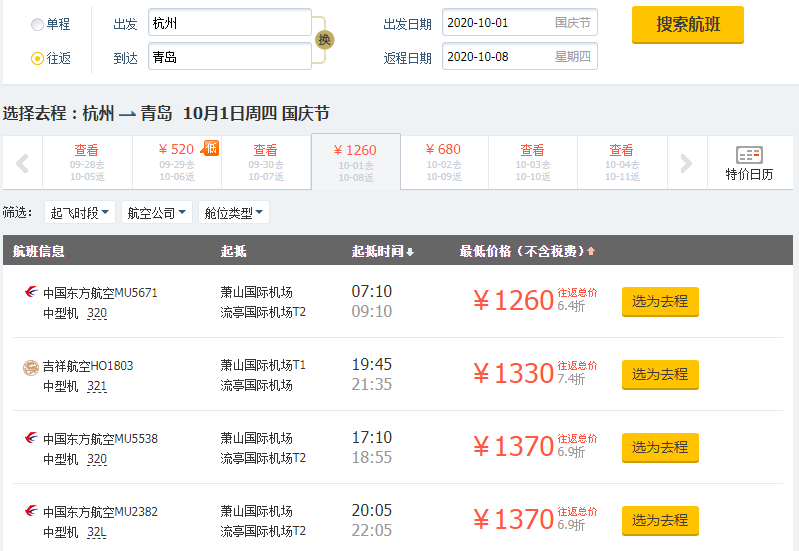This screenshot has height=551, width=799.
Task: Select the 往返 round-trip radio button
Action: [37, 58]
